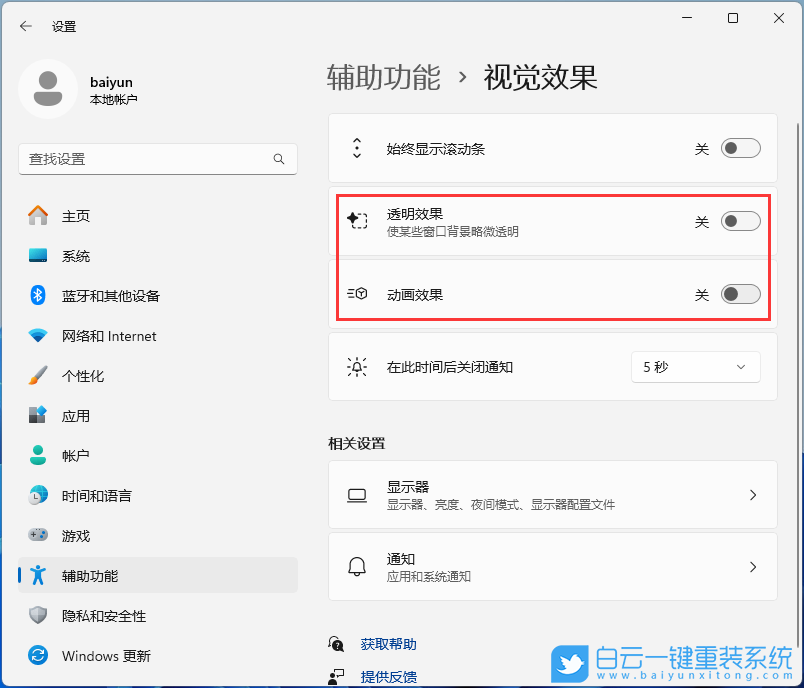
Task: Enable the 始终显示滚动条 switch
Action: pyautogui.click(x=740, y=147)
